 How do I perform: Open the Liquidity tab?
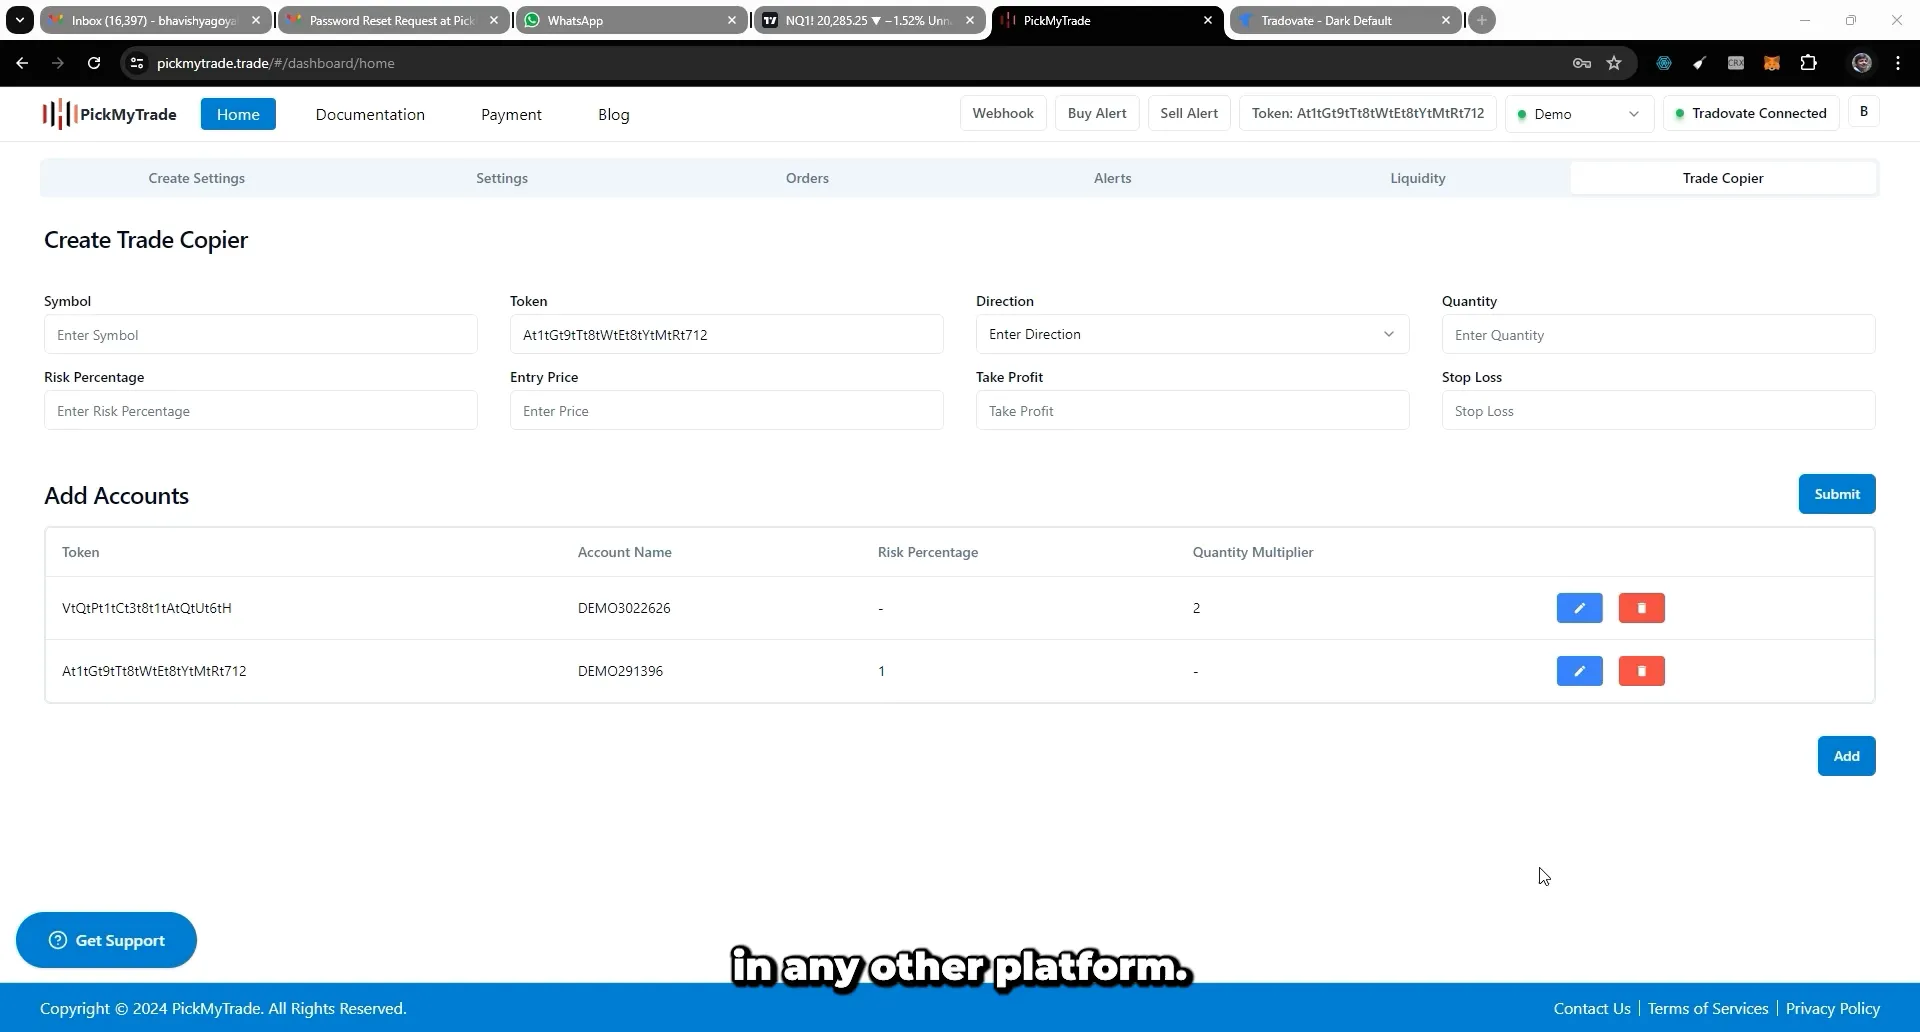[1418, 178]
